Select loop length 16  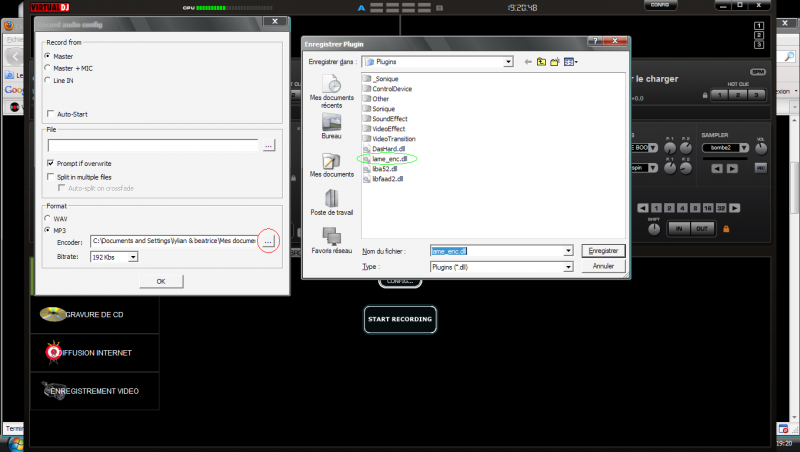(708, 208)
